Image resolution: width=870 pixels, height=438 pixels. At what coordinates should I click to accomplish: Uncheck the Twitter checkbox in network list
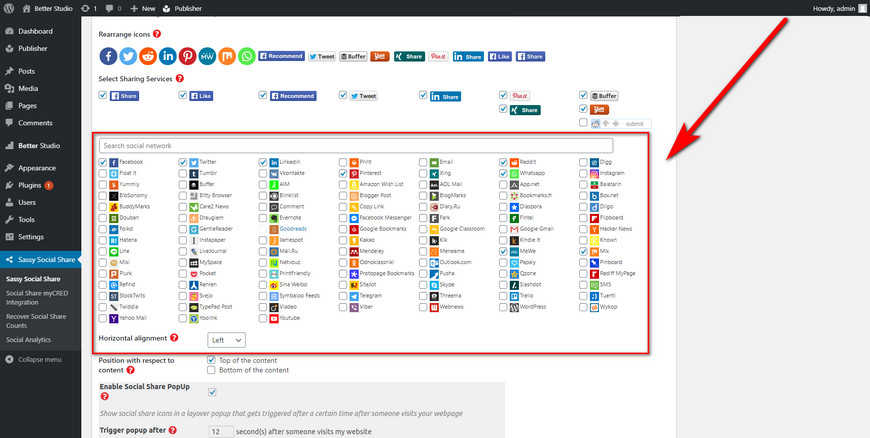point(183,162)
